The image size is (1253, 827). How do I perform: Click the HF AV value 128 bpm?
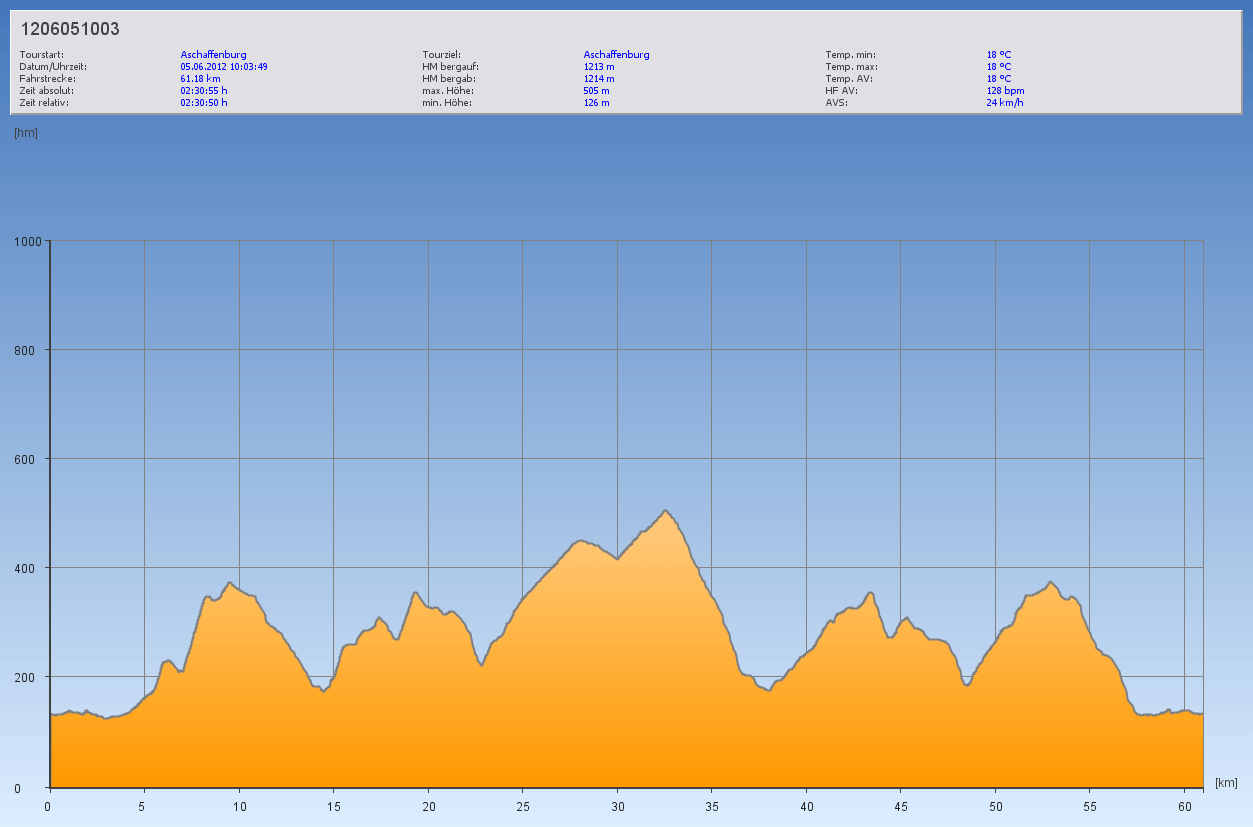tap(1005, 90)
